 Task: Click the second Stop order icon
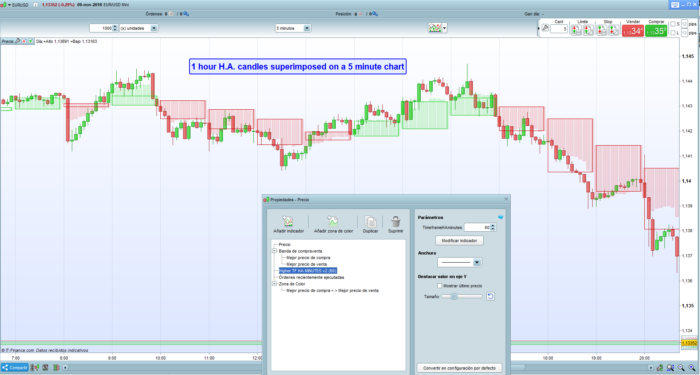coord(613,30)
